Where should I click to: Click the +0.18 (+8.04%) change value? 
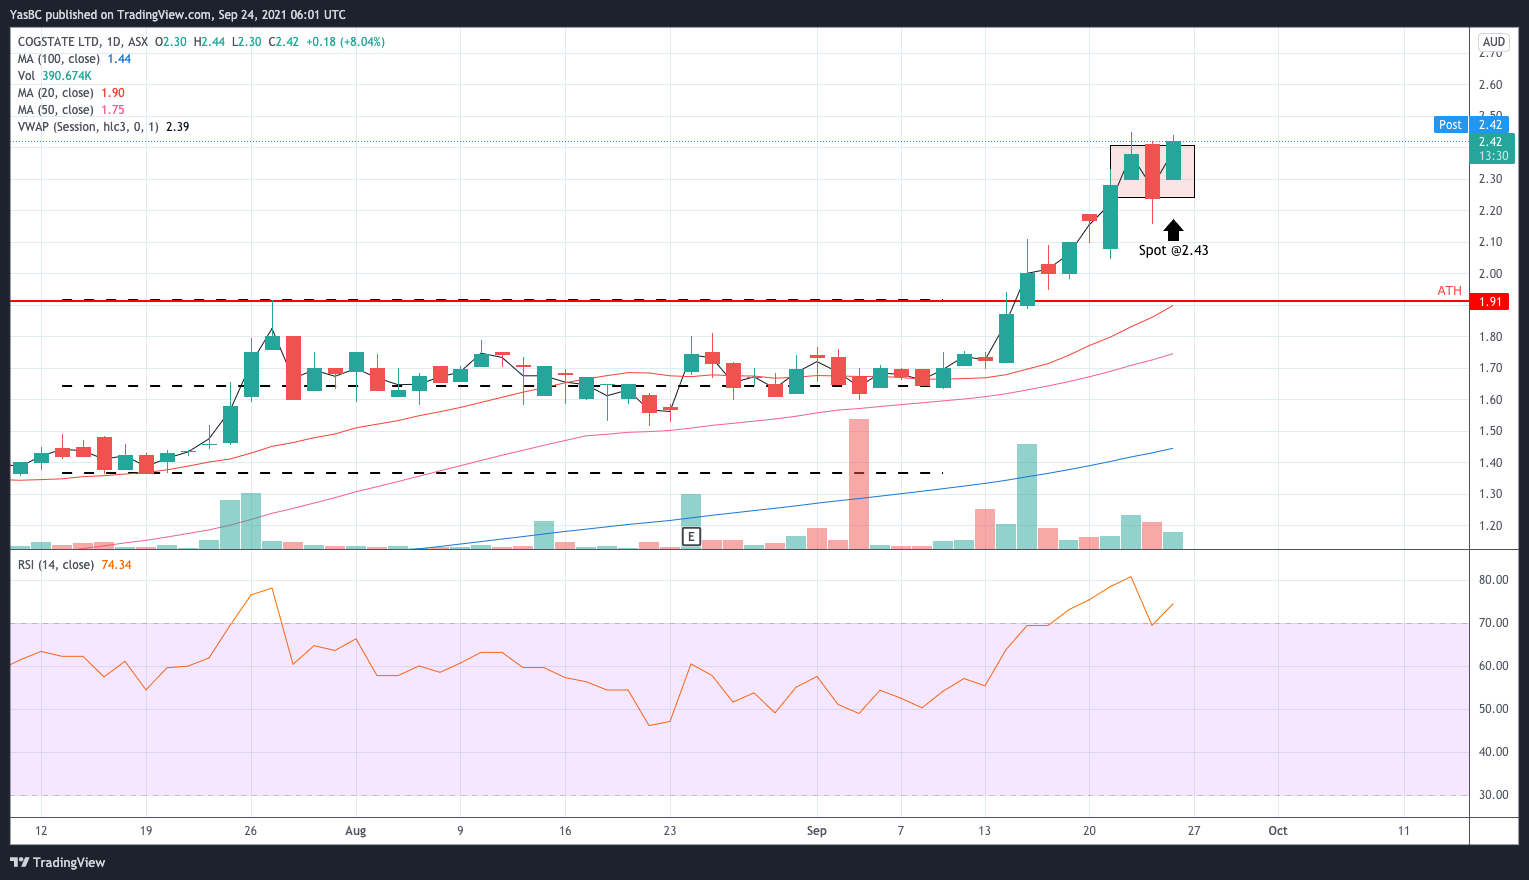tap(345, 42)
